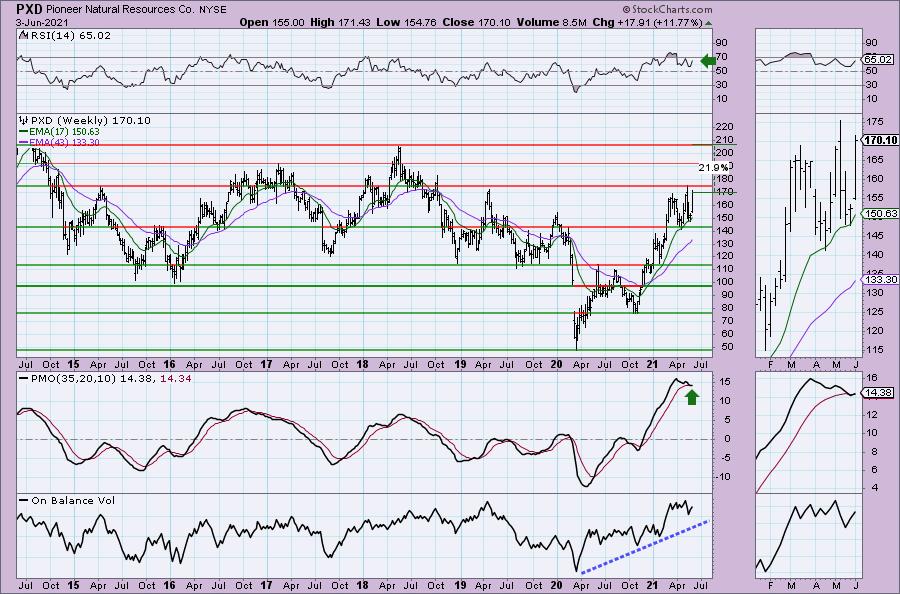Click the bar-chart icon before PXD (Weekly)
900x594 pixels.
[x=24, y=121]
